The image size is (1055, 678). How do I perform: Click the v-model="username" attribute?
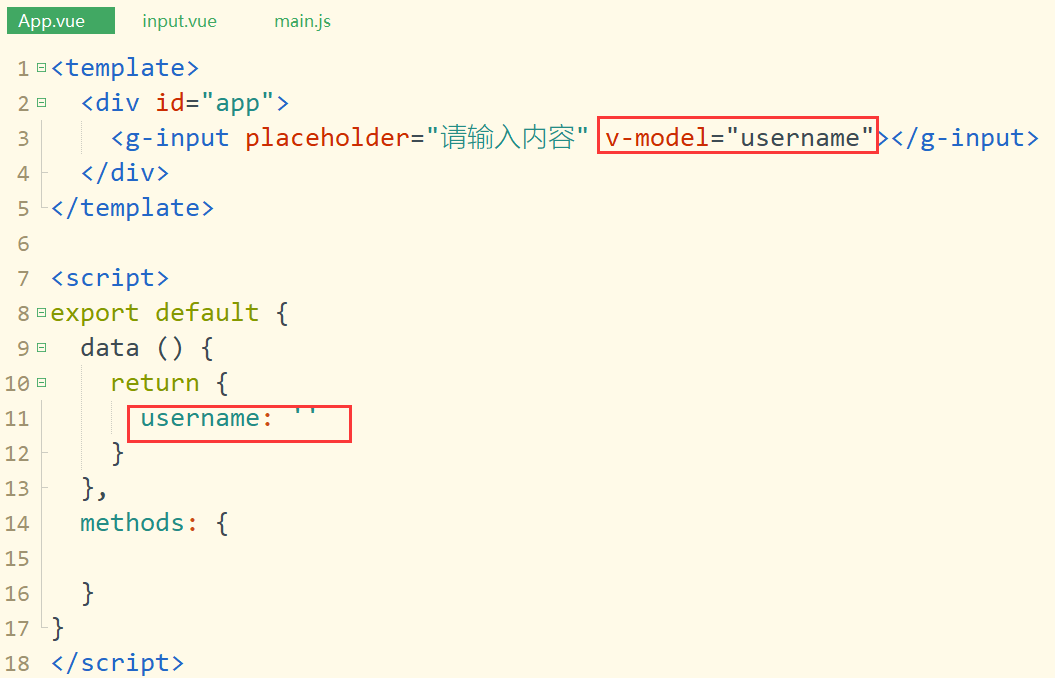click(x=738, y=137)
